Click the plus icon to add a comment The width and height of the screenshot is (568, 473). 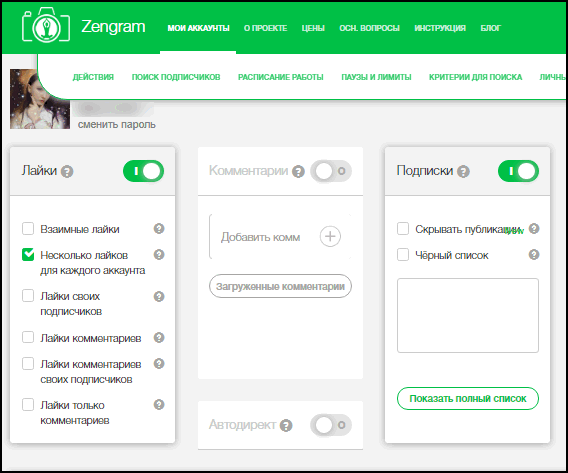330,236
